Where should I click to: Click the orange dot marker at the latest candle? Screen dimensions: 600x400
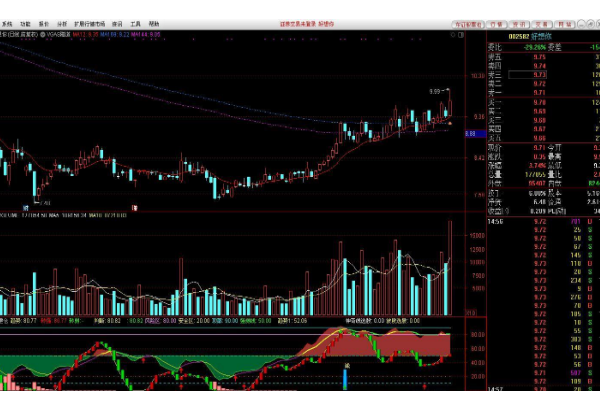coord(450,124)
